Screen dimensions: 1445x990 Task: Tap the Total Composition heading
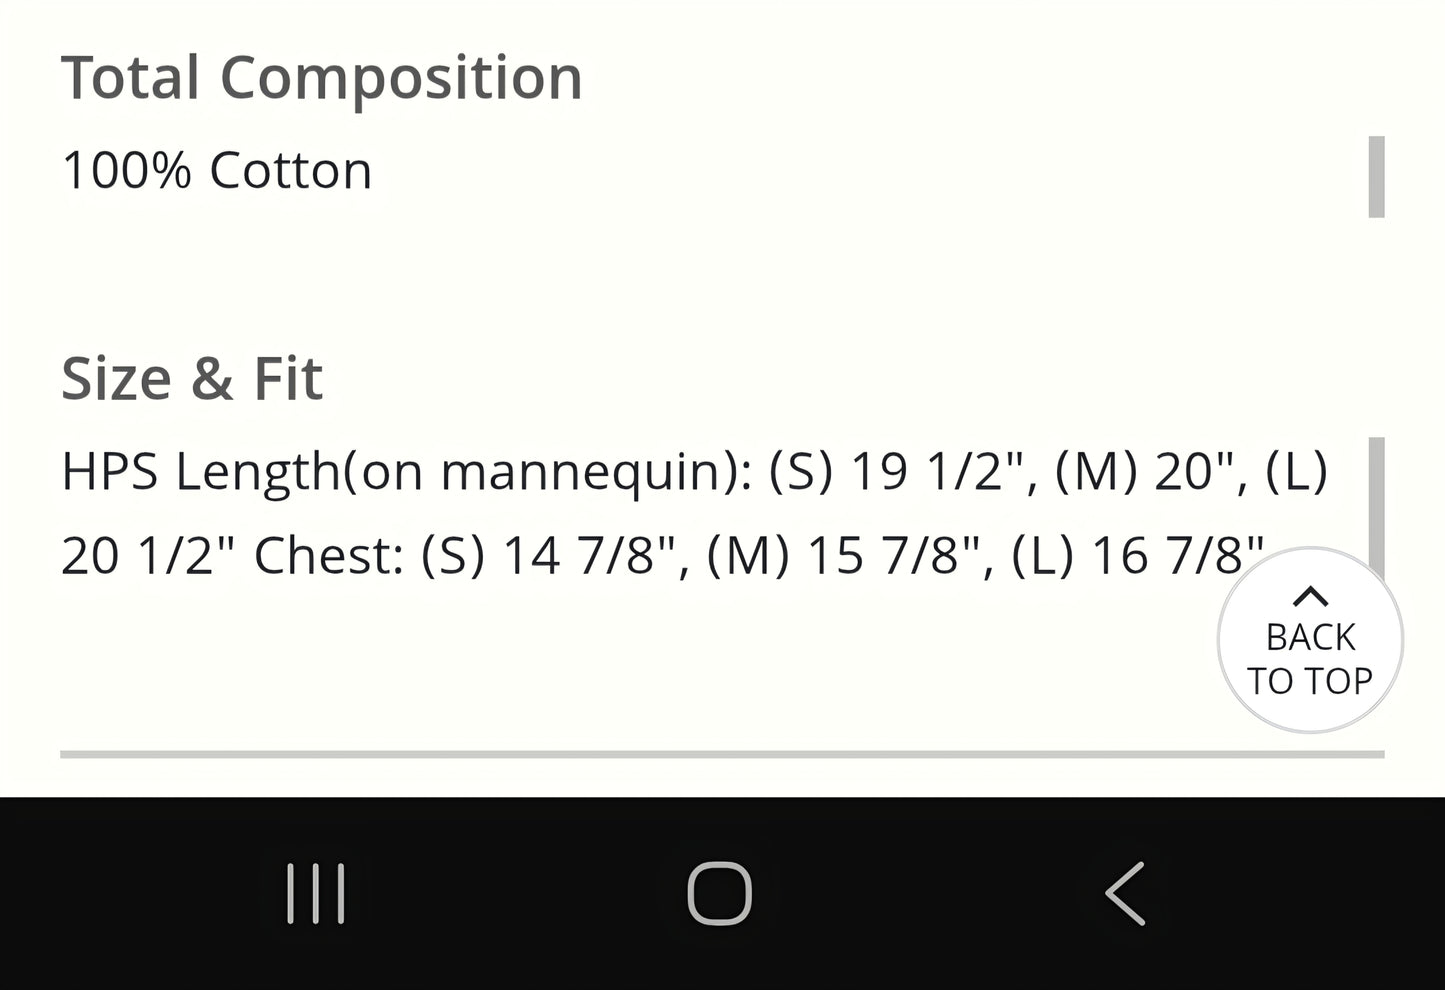(321, 77)
